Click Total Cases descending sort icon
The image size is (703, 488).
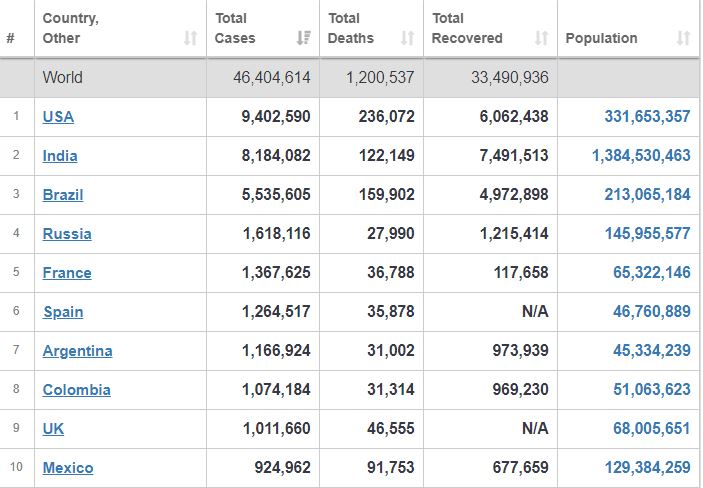tap(304, 38)
